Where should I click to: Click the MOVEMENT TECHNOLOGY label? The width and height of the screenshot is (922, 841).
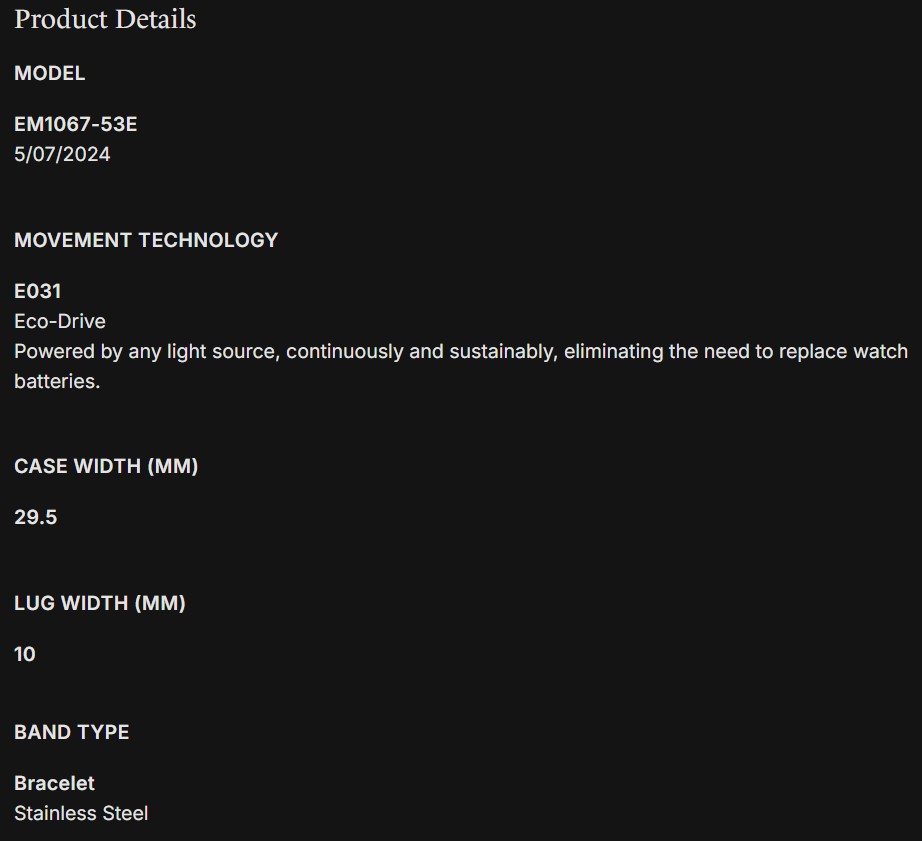146,240
